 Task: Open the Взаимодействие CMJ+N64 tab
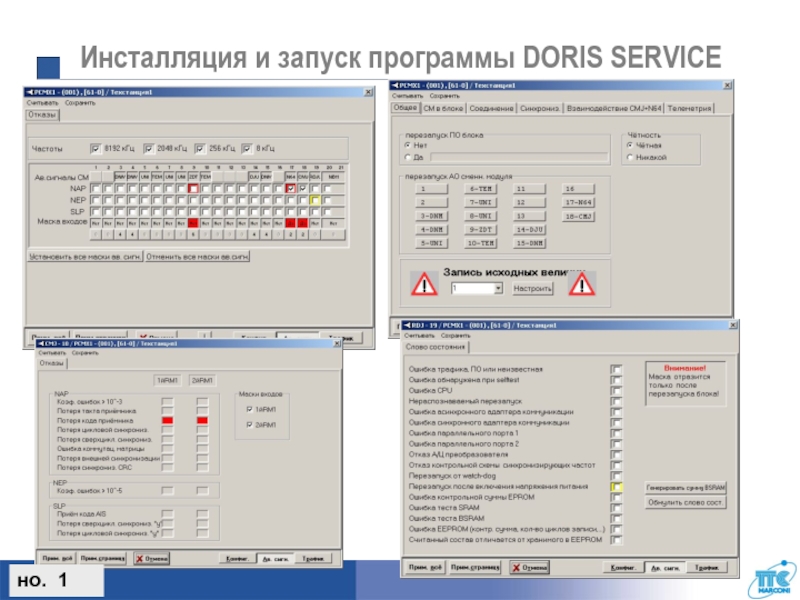614,108
